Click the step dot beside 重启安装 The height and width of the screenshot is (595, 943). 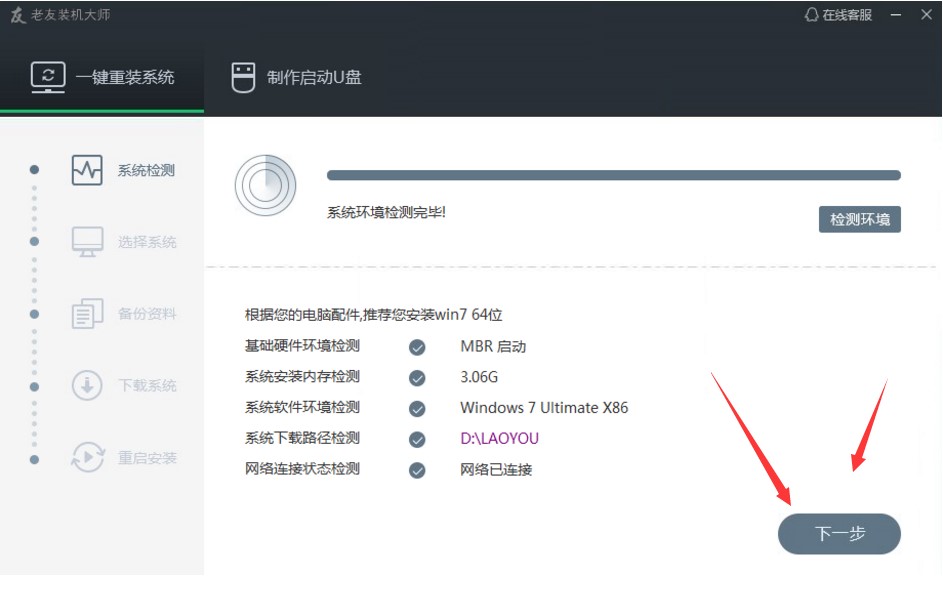[34, 460]
